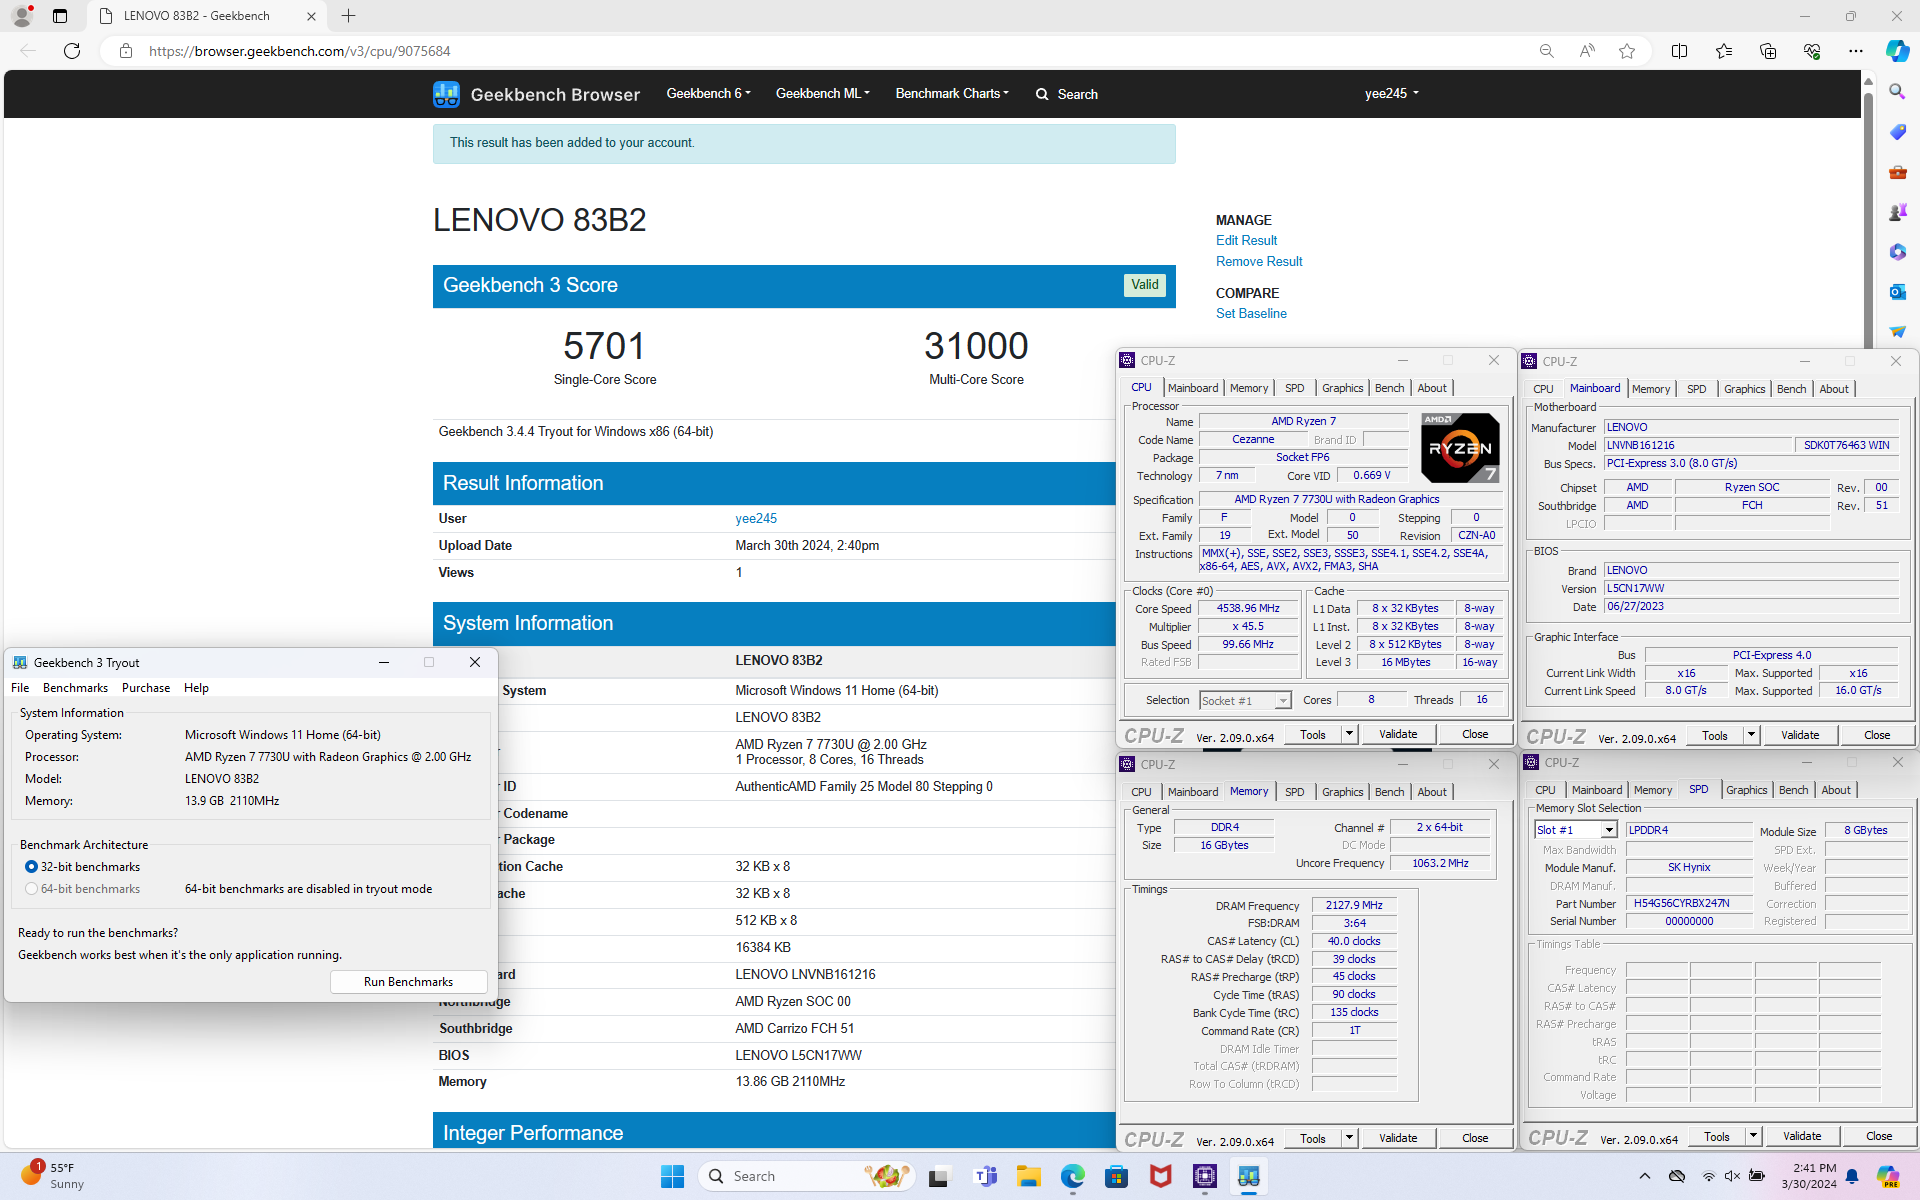Open Microsoft Teams from taskbar
Viewport: 1920px width, 1200px height.
[x=986, y=1176]
